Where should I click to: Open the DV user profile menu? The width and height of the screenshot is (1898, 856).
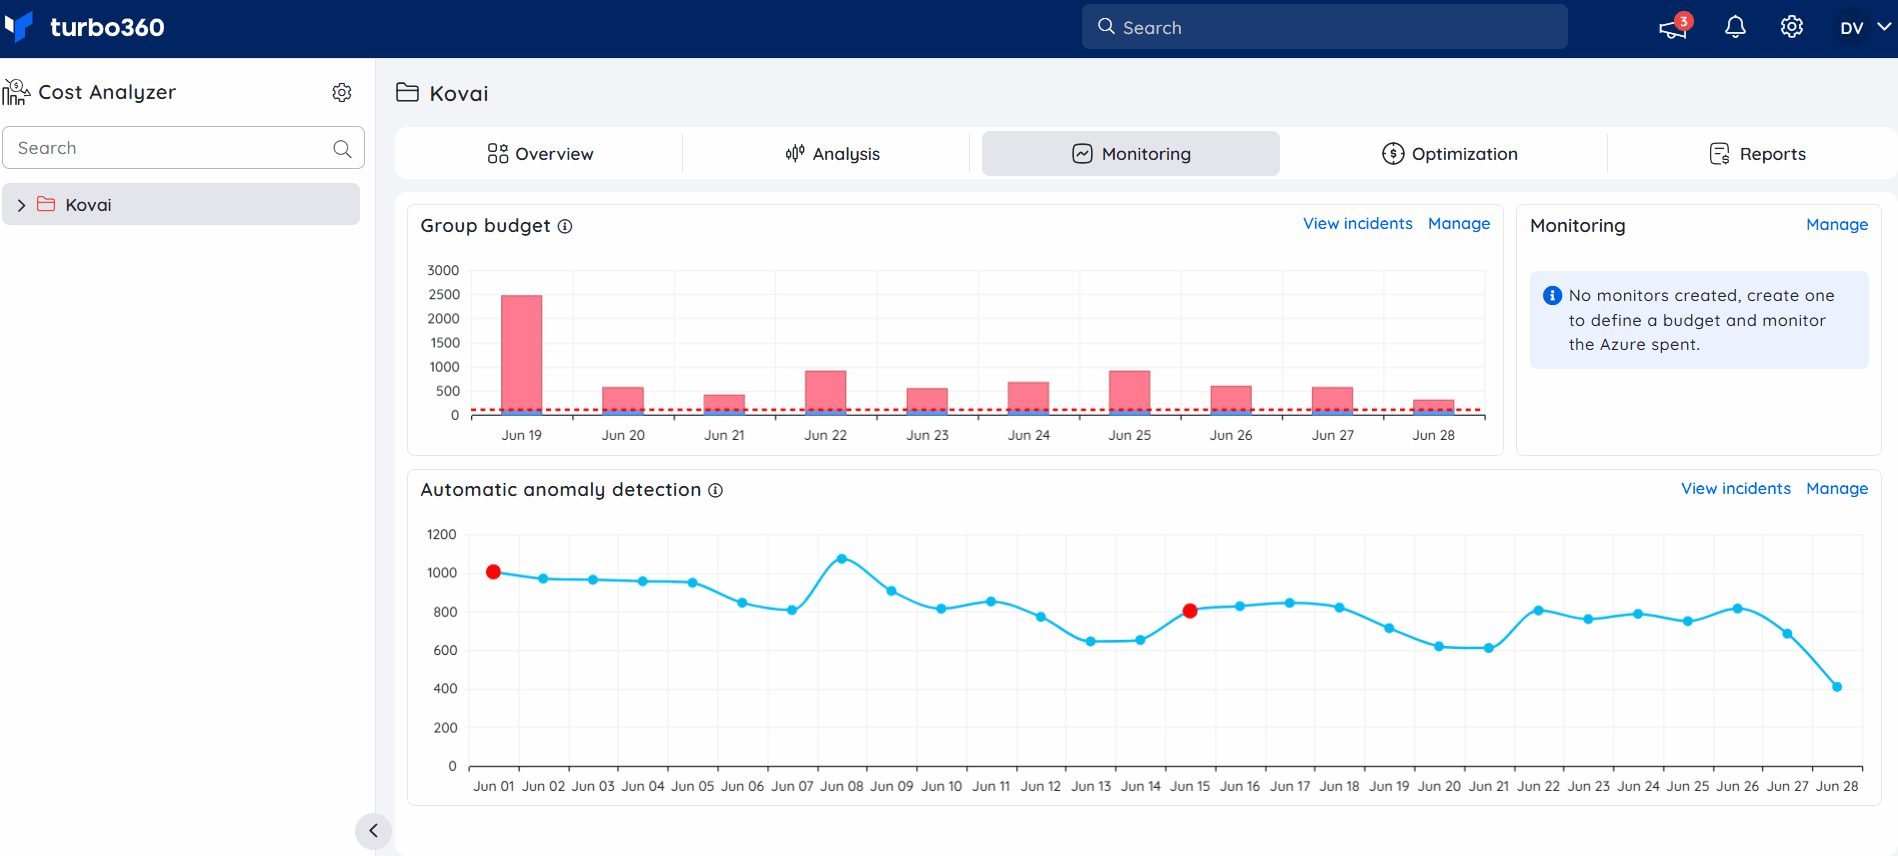pos(1864,28)
